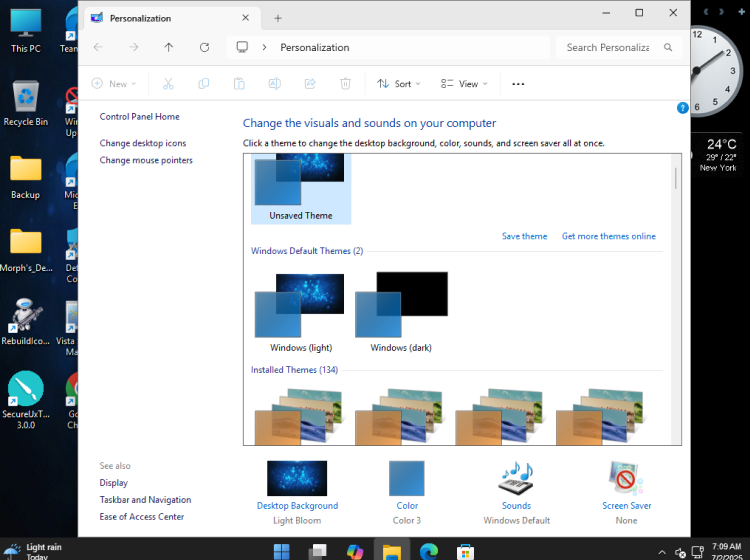Click the Rename icon in toolbar
This screenshot has height=560, width=750.
[275, 84]
